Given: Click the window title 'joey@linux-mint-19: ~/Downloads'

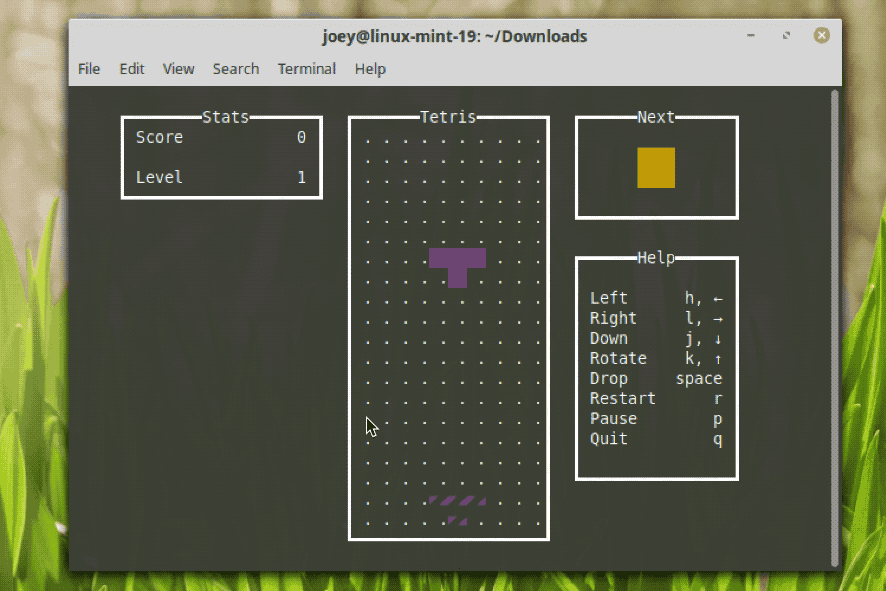Looking at the screenshot, I should coord(455,36).
